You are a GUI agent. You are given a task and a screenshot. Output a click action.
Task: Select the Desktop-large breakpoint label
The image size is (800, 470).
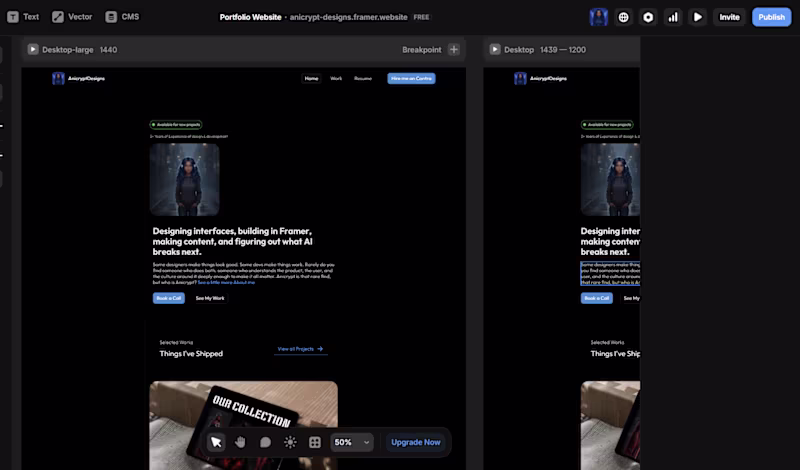[68, 50]
